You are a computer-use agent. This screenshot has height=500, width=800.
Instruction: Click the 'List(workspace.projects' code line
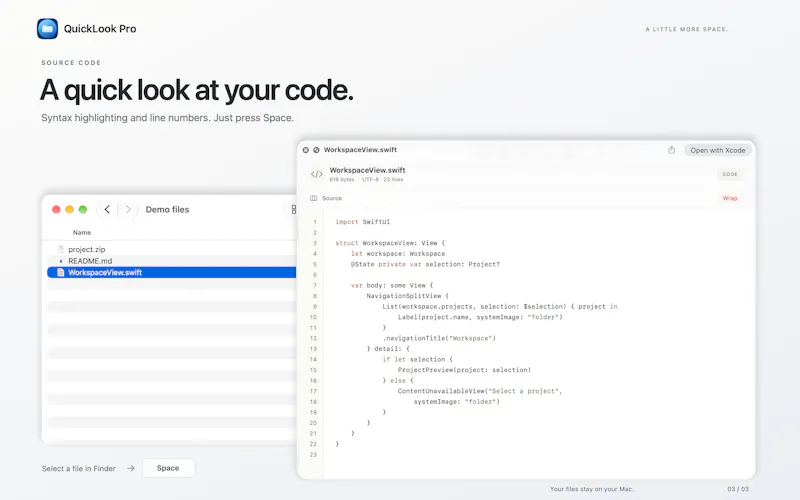point(500,307)
